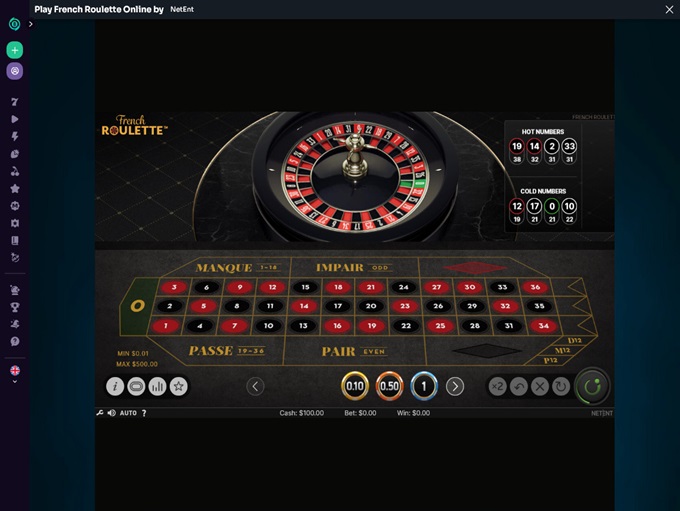Screen dimensions: 680x511
Task: Open the game info icon
Action: point(115,386)
